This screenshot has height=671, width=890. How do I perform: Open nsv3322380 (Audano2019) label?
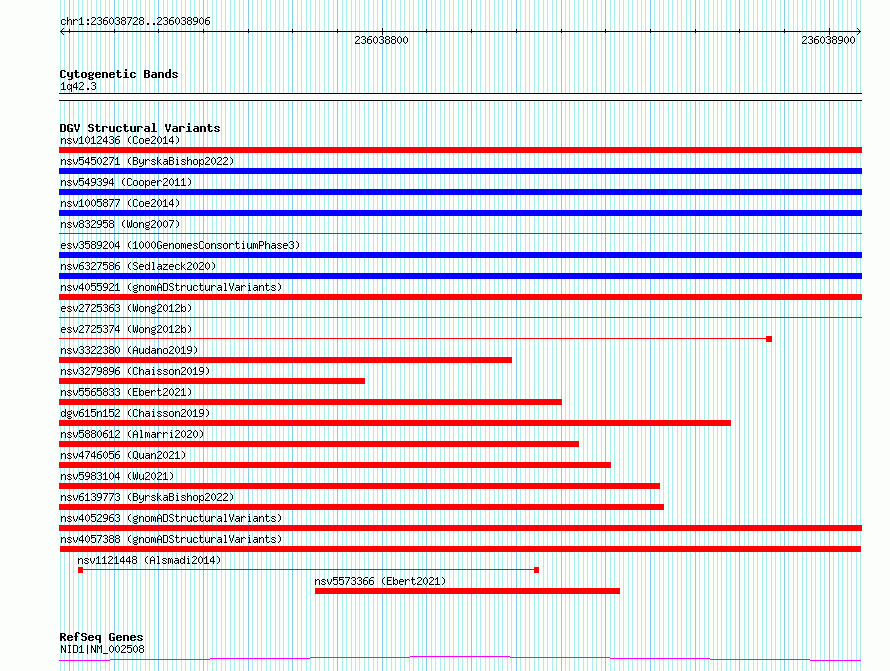pos(129,350)
